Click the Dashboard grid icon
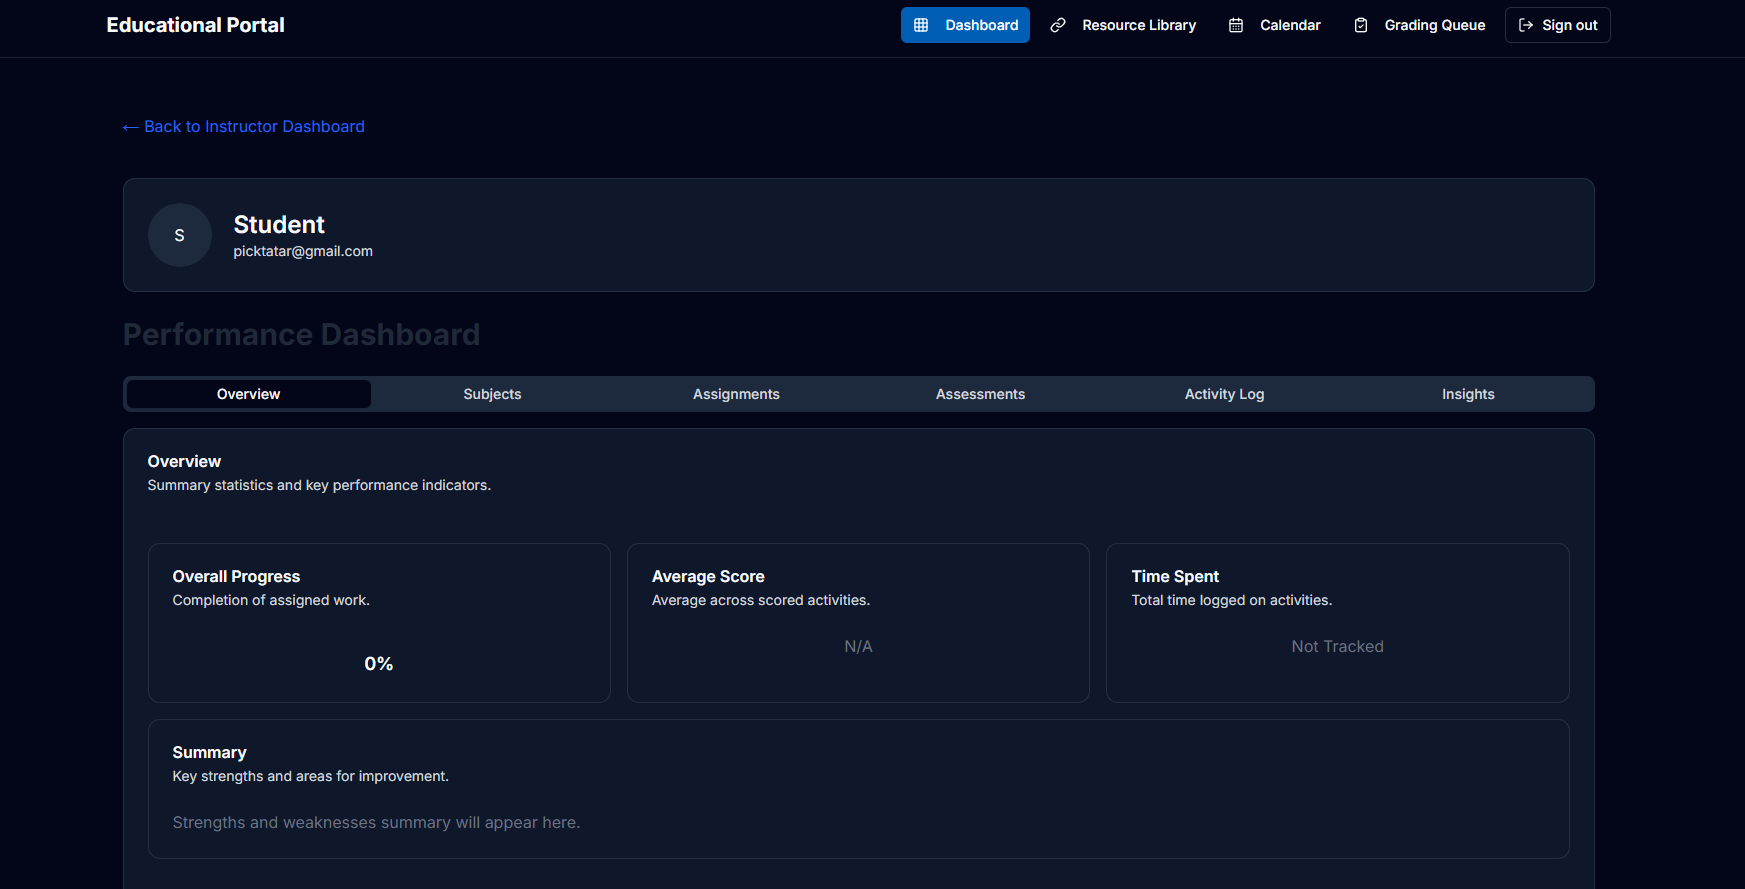 (921, 25)
